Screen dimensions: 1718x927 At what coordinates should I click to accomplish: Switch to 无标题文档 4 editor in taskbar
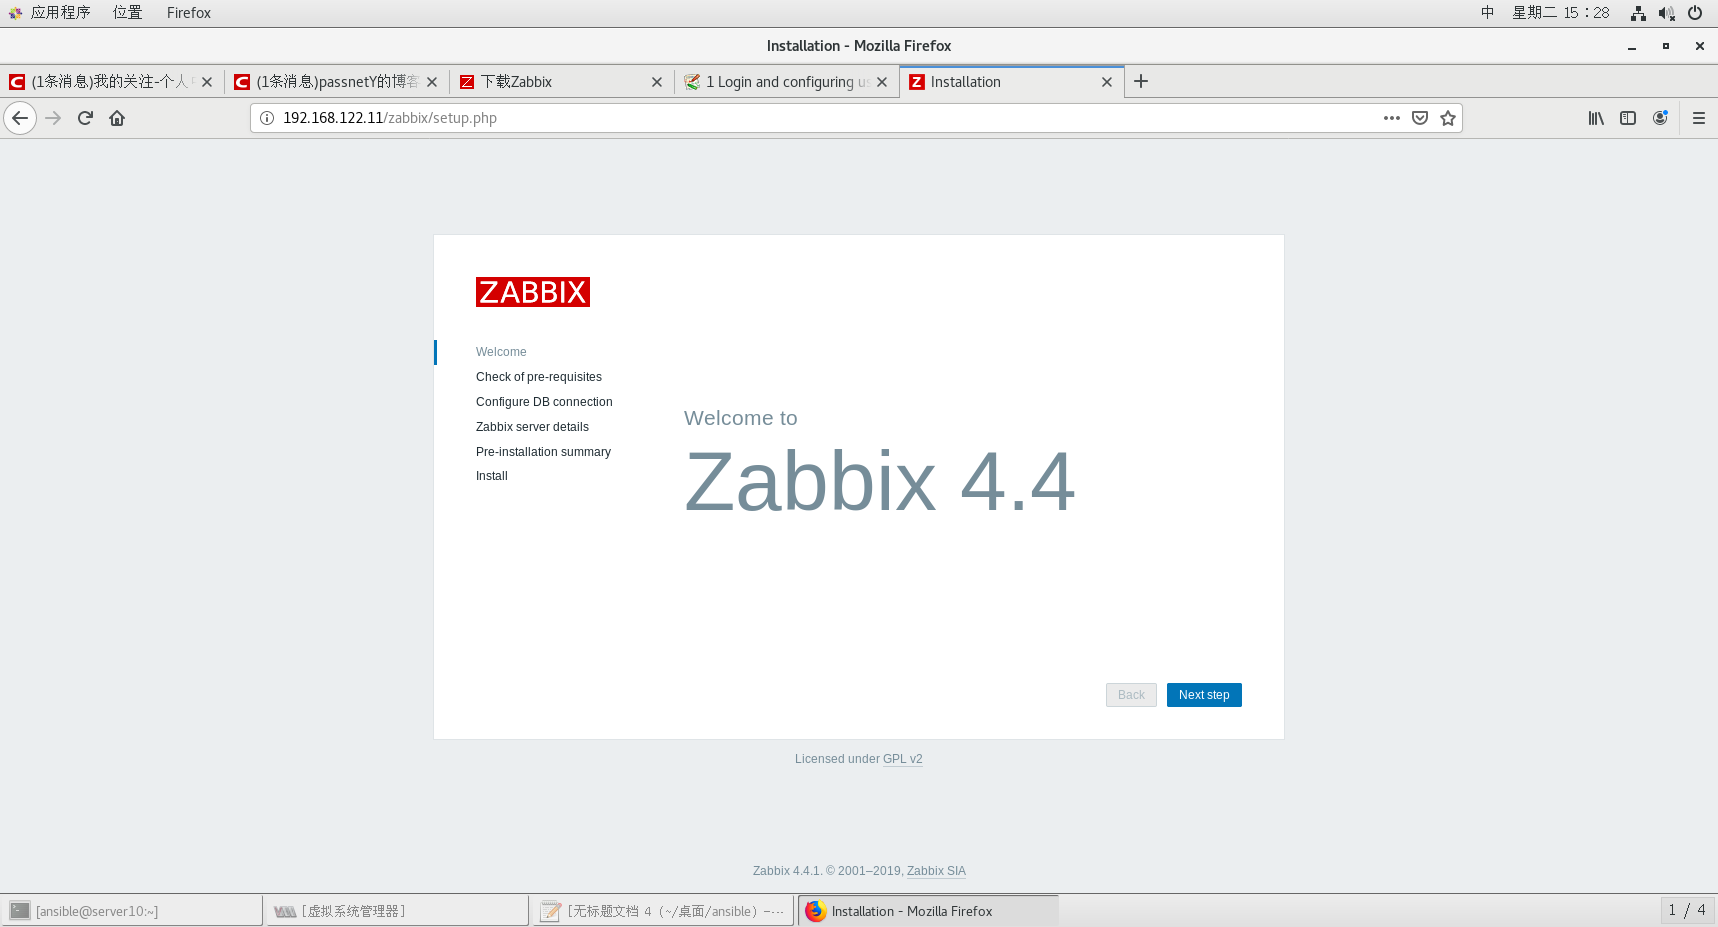(663, 911)
